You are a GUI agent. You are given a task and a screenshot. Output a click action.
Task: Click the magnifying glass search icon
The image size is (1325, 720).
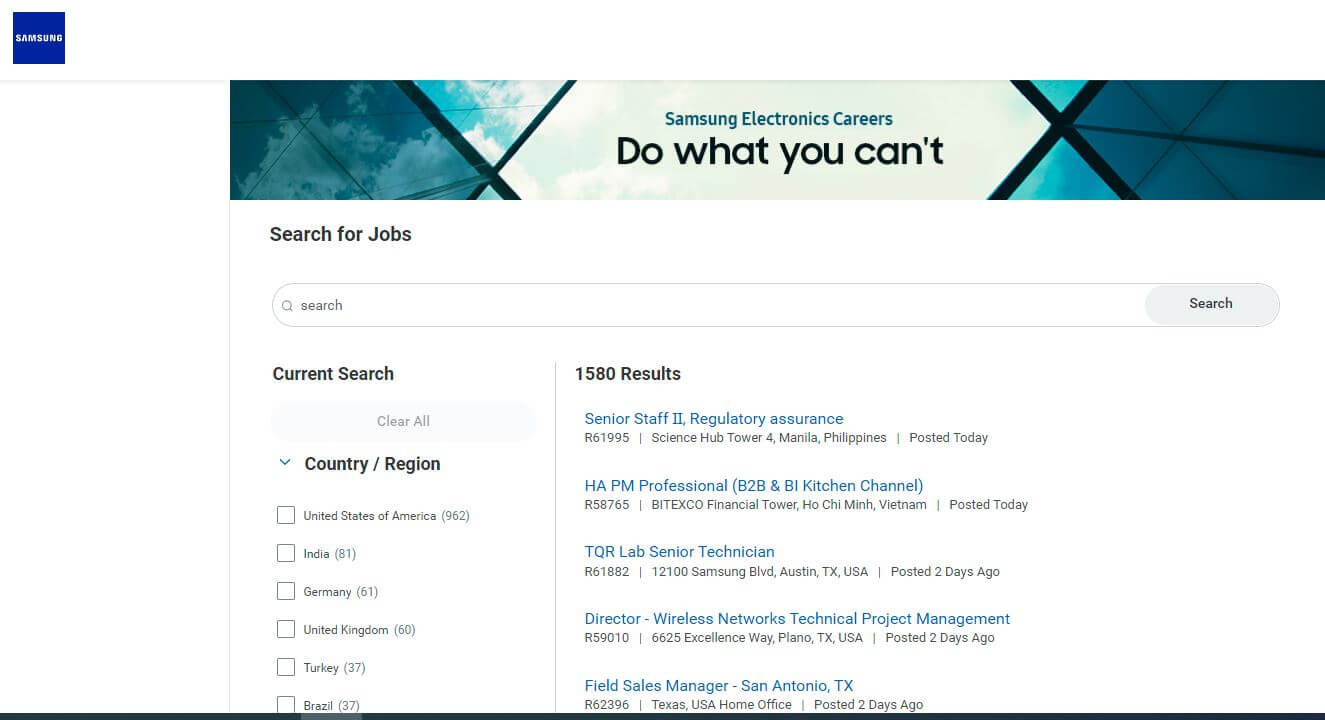pyautogui.click(x=287, y=304)
